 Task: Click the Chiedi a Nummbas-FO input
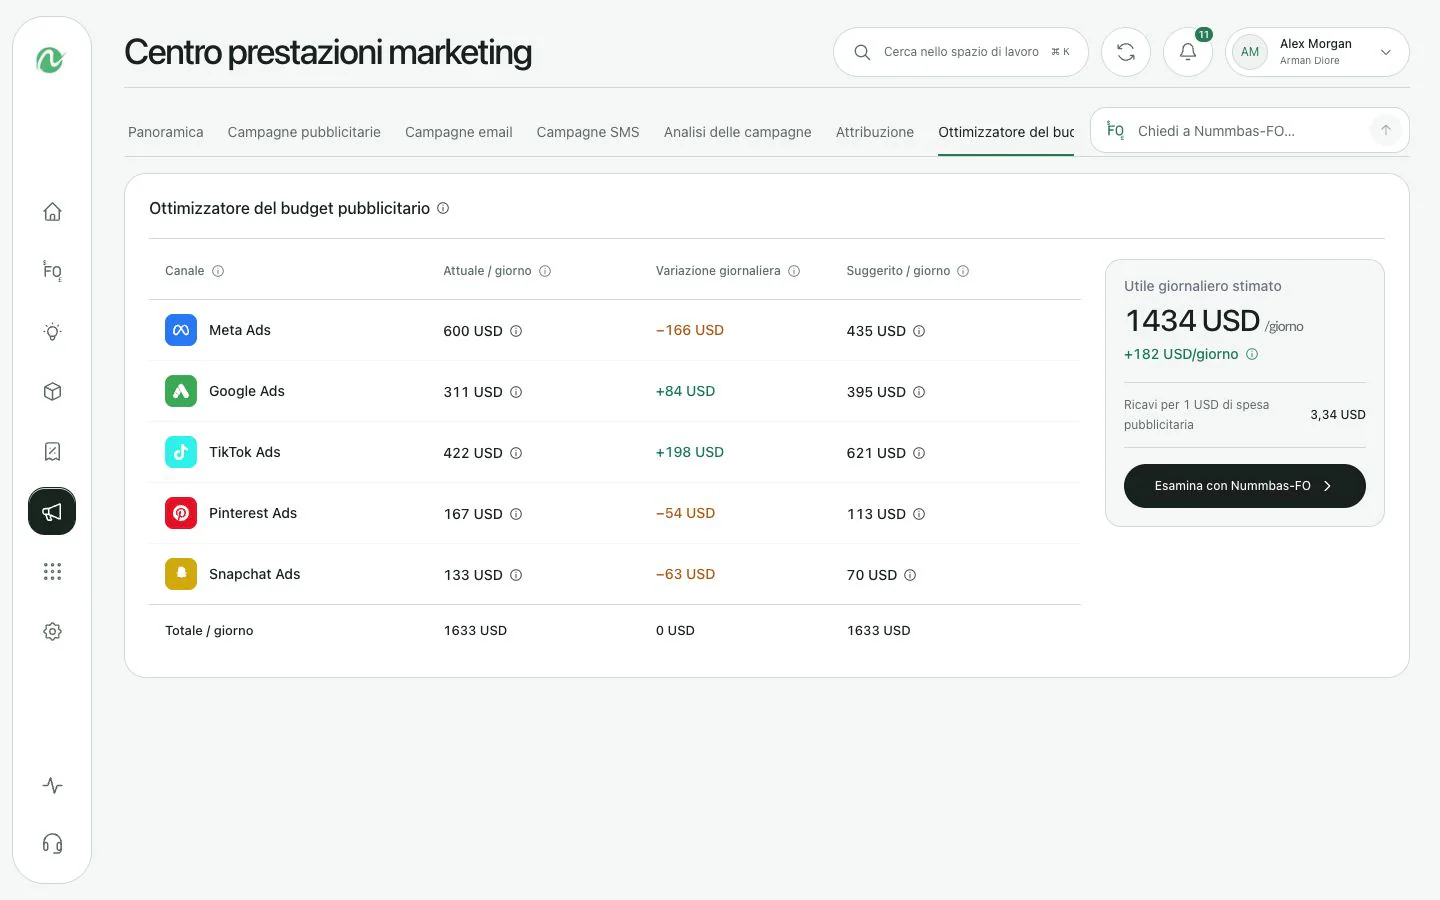point(1248,131)
